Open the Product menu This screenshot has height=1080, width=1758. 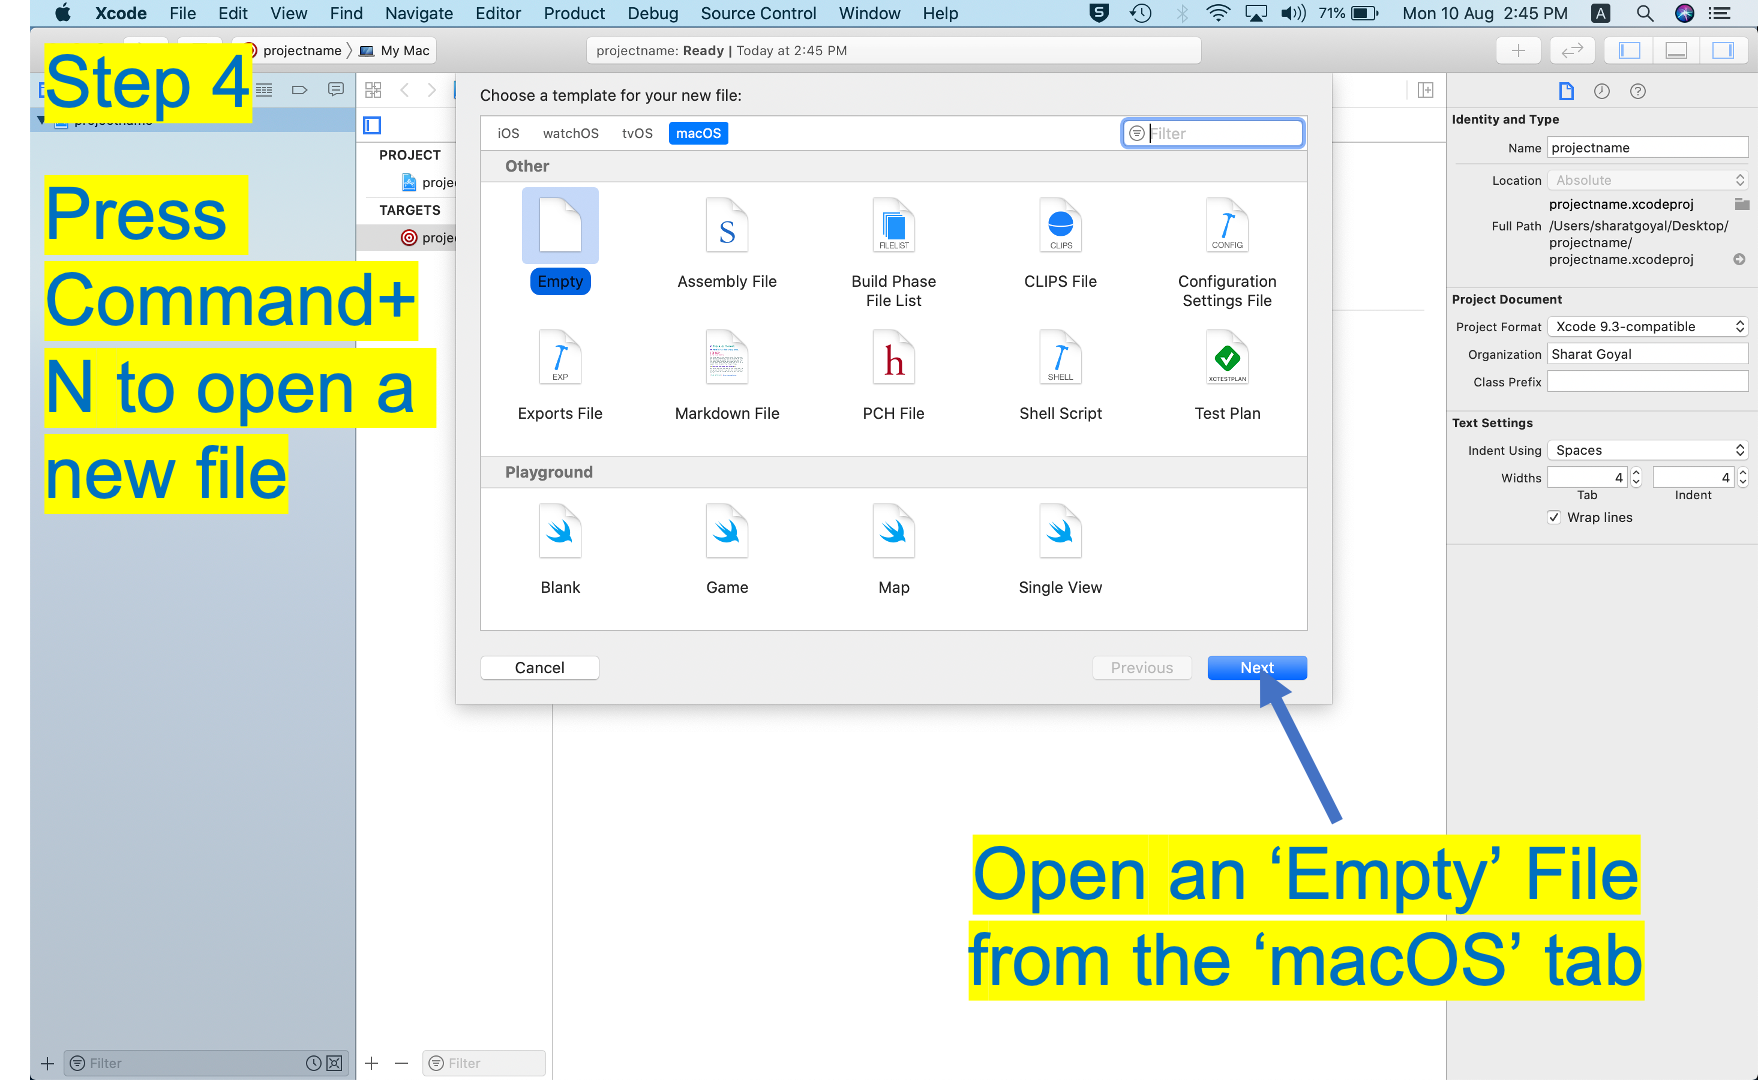574,13
